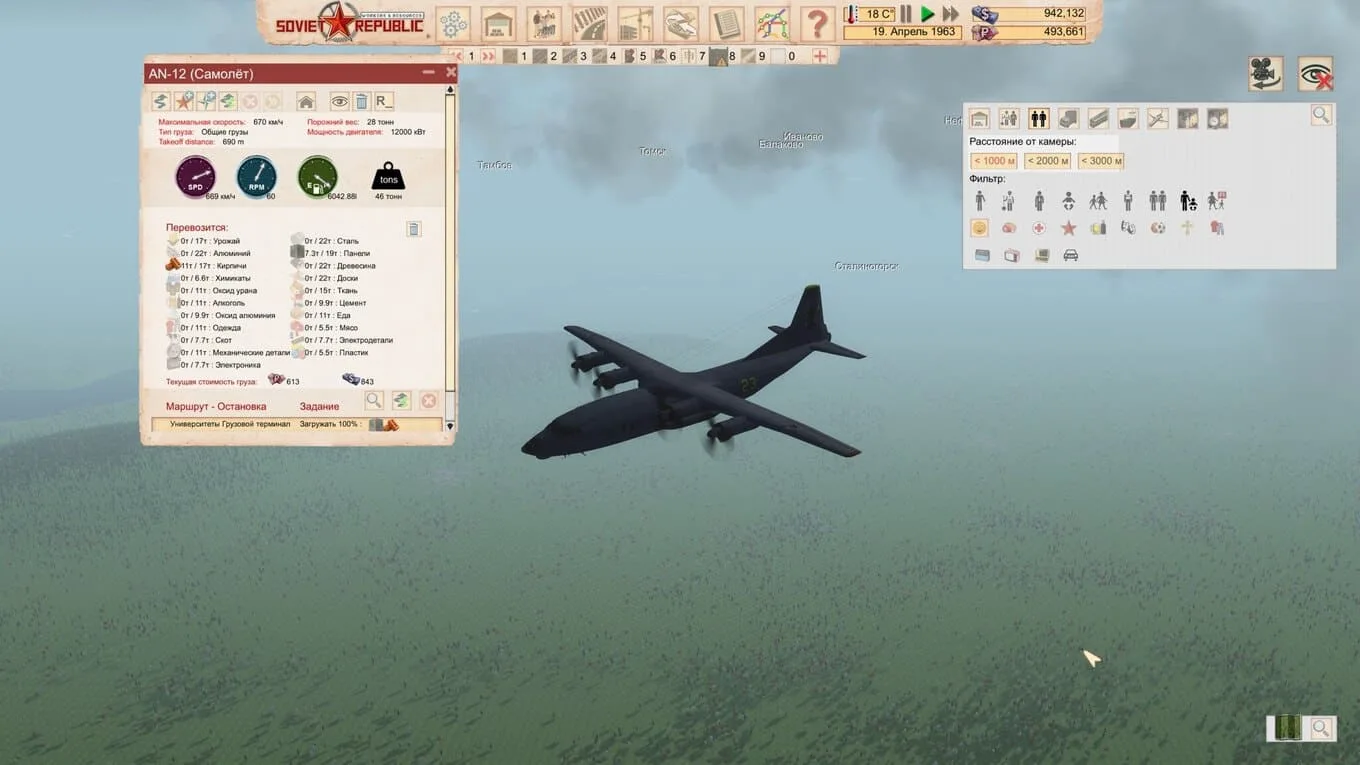
Task: Toggle the car ownership filter
Action: (1071, 255)
